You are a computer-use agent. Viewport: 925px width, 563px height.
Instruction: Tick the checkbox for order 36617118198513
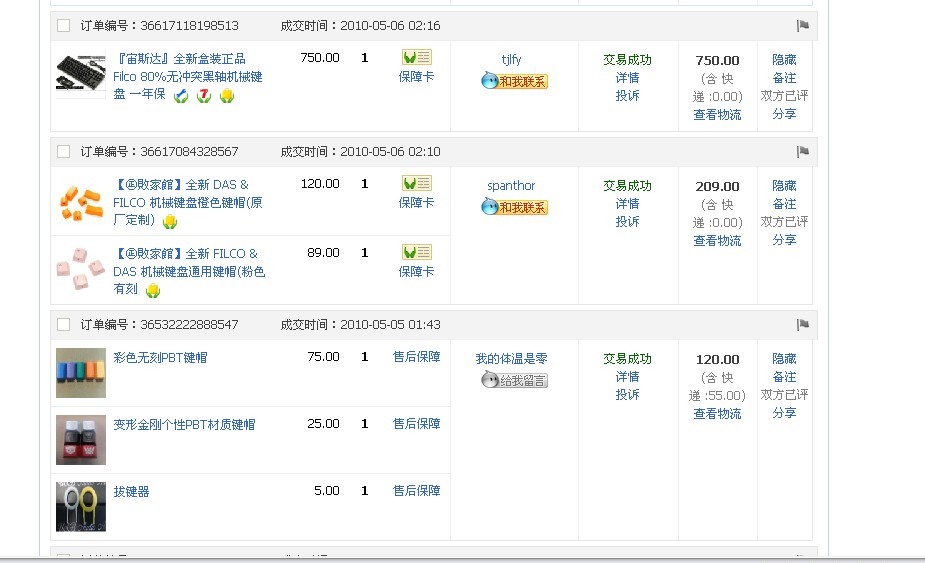(64, 26)
